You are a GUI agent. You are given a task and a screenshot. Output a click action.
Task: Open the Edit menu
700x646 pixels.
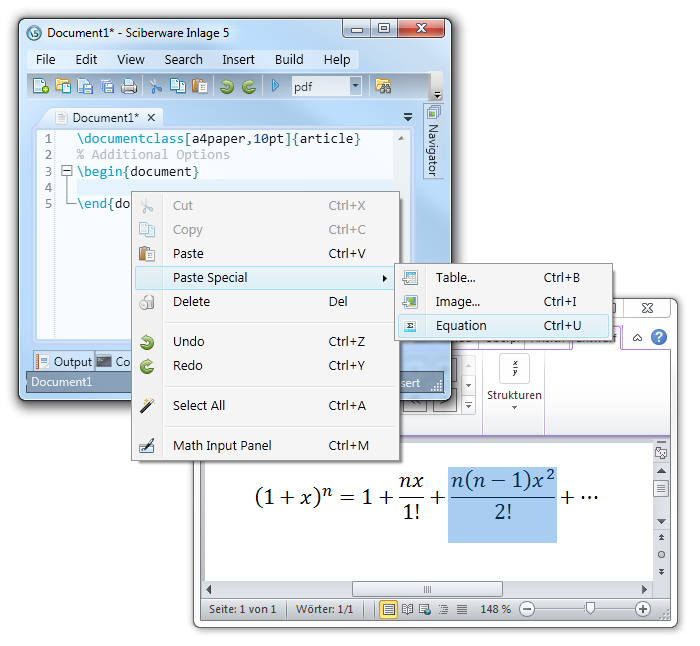pos(86,59)
